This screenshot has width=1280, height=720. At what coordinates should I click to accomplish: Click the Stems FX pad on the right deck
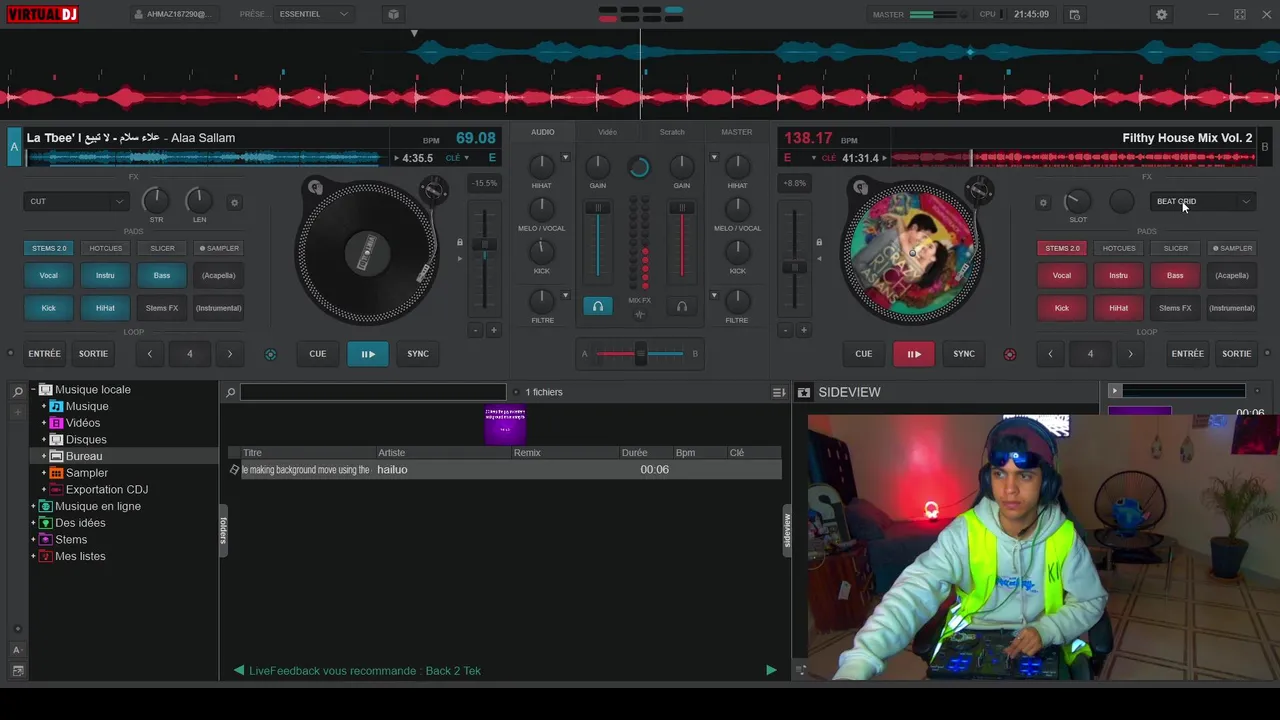pyautogui.click(x=1176, y=308)
